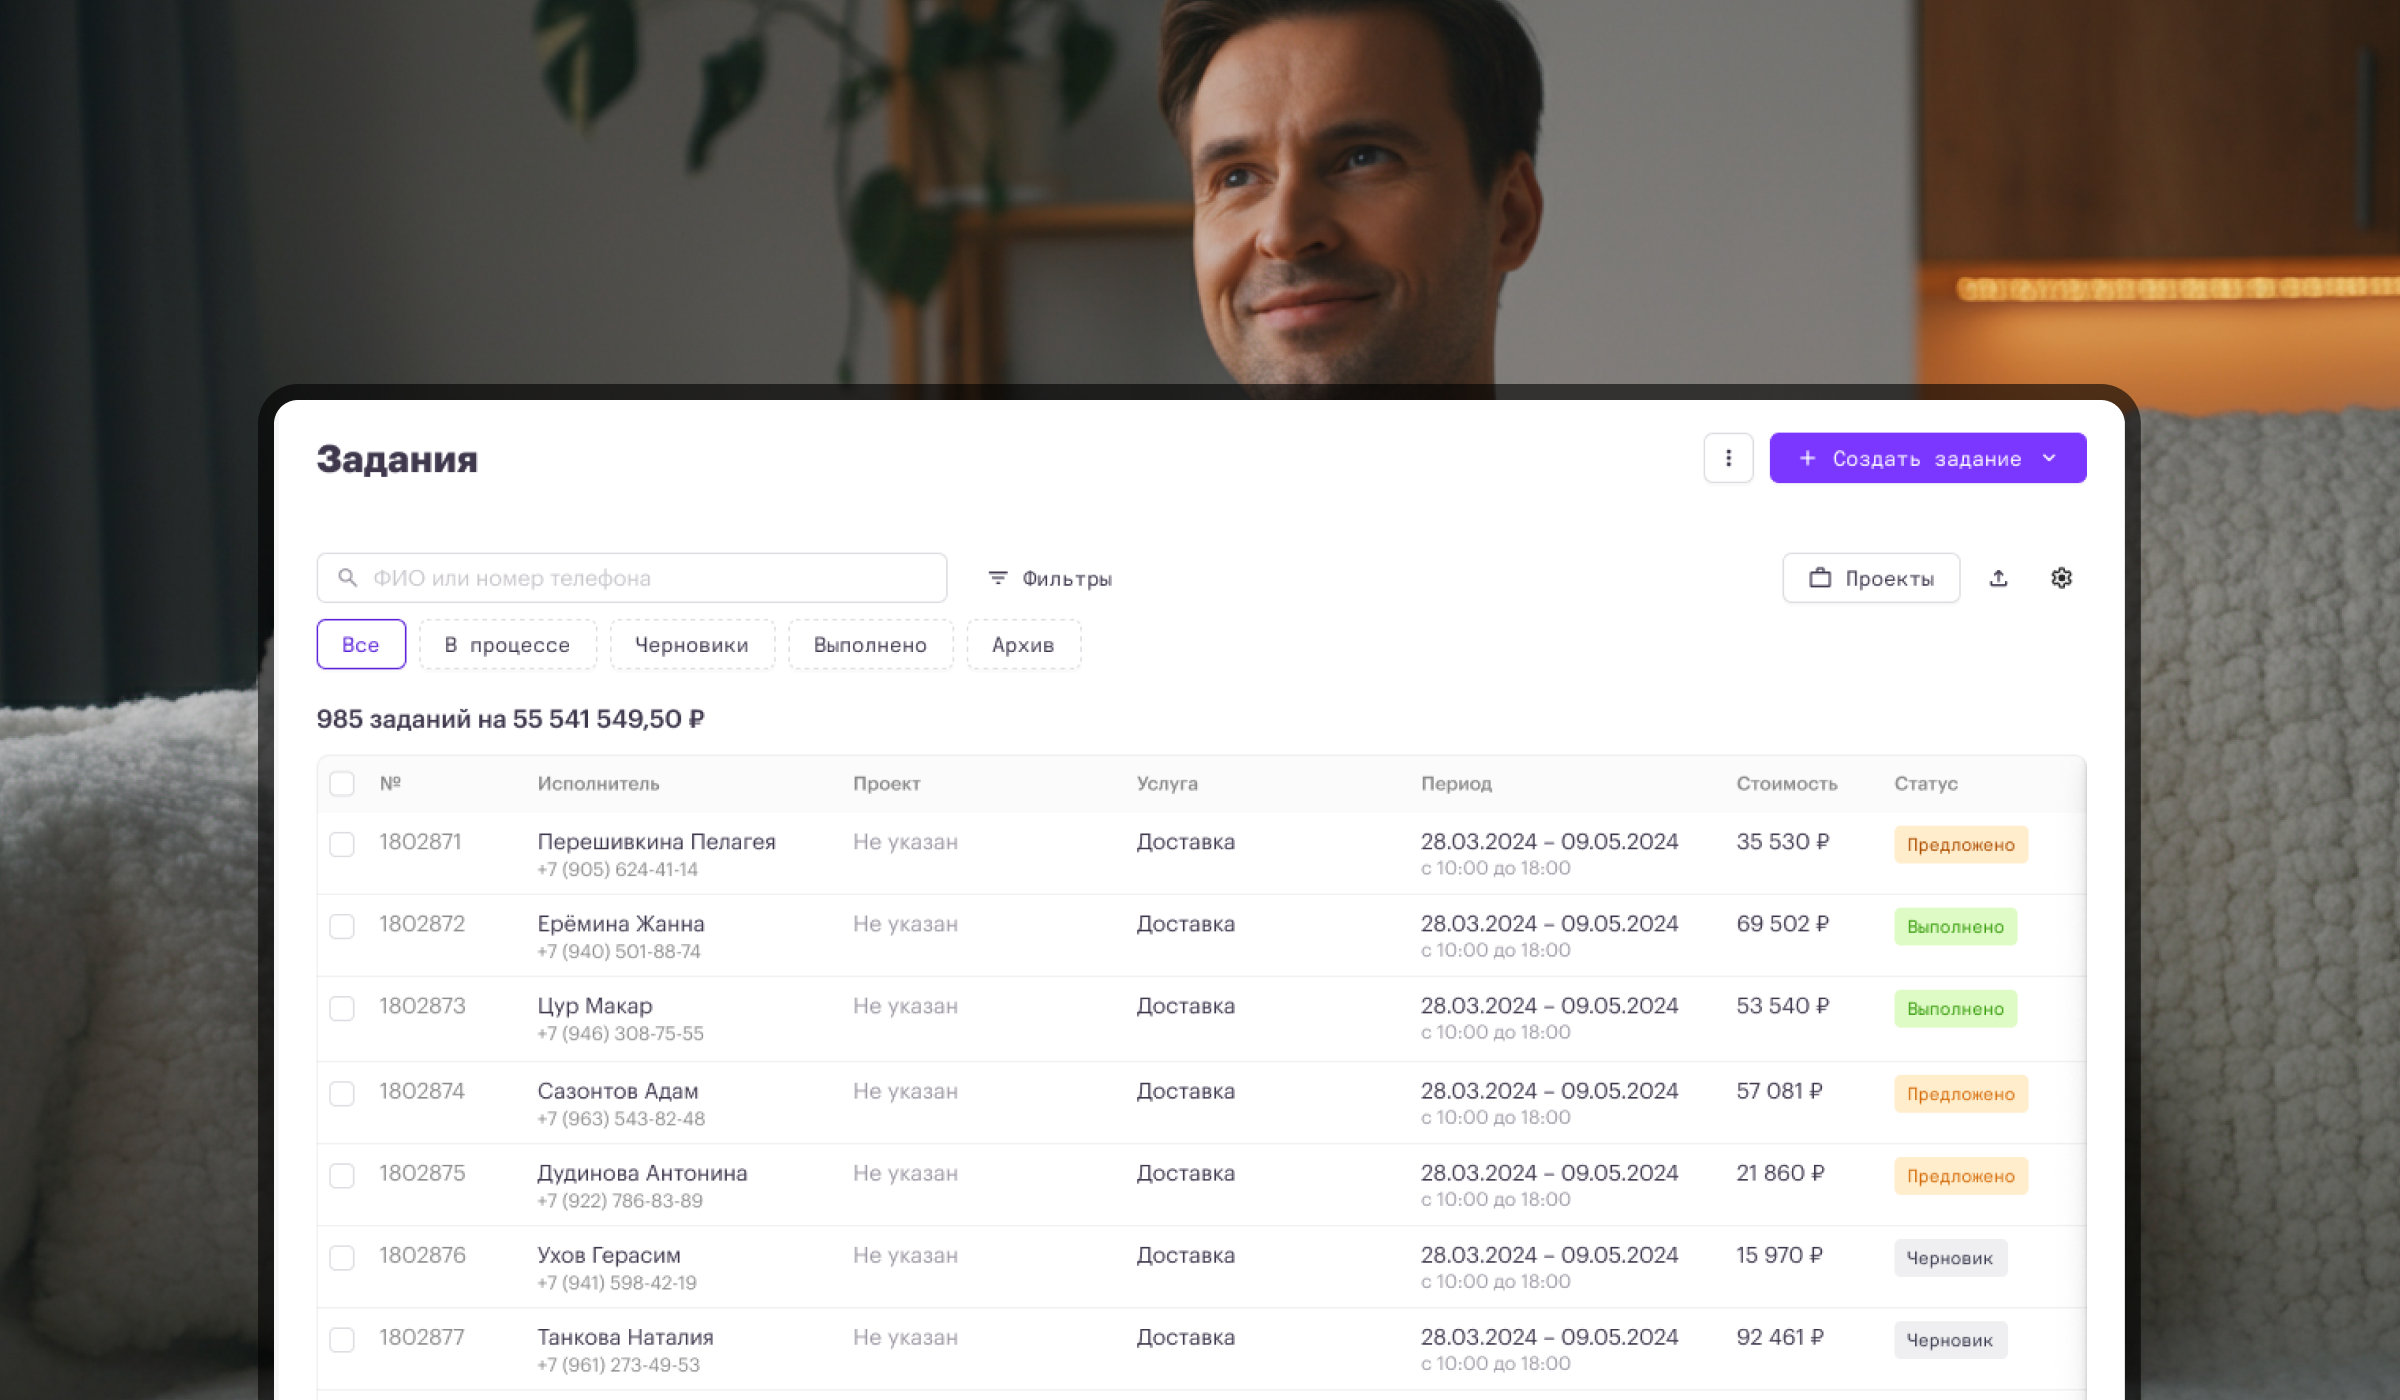Check the box for task 1802871
Image resolution: width=2400 pixels, height=1400 pixels.
pyautogui.click(x=342, y=844)
